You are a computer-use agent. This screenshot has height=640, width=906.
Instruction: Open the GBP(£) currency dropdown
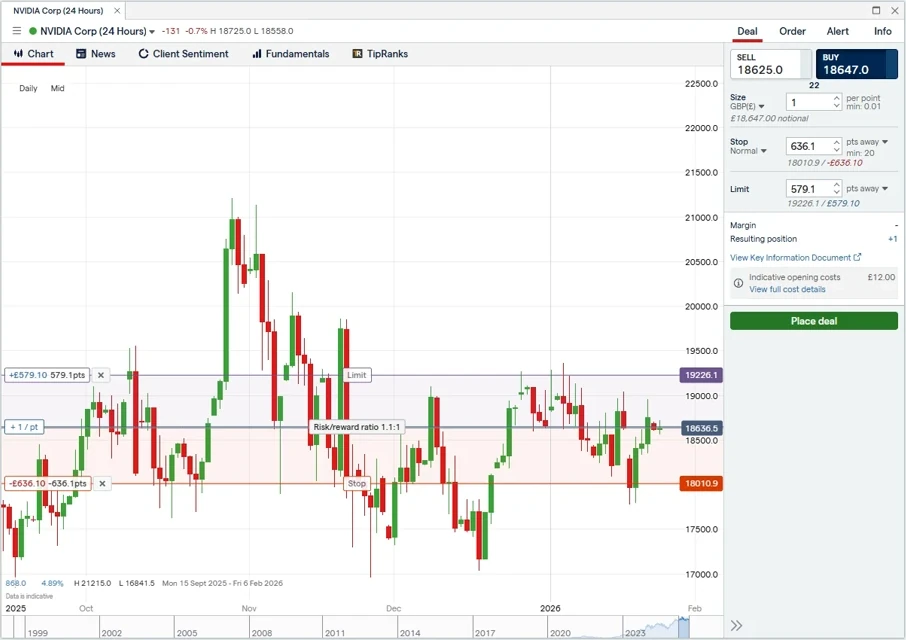tap(747, 106)
